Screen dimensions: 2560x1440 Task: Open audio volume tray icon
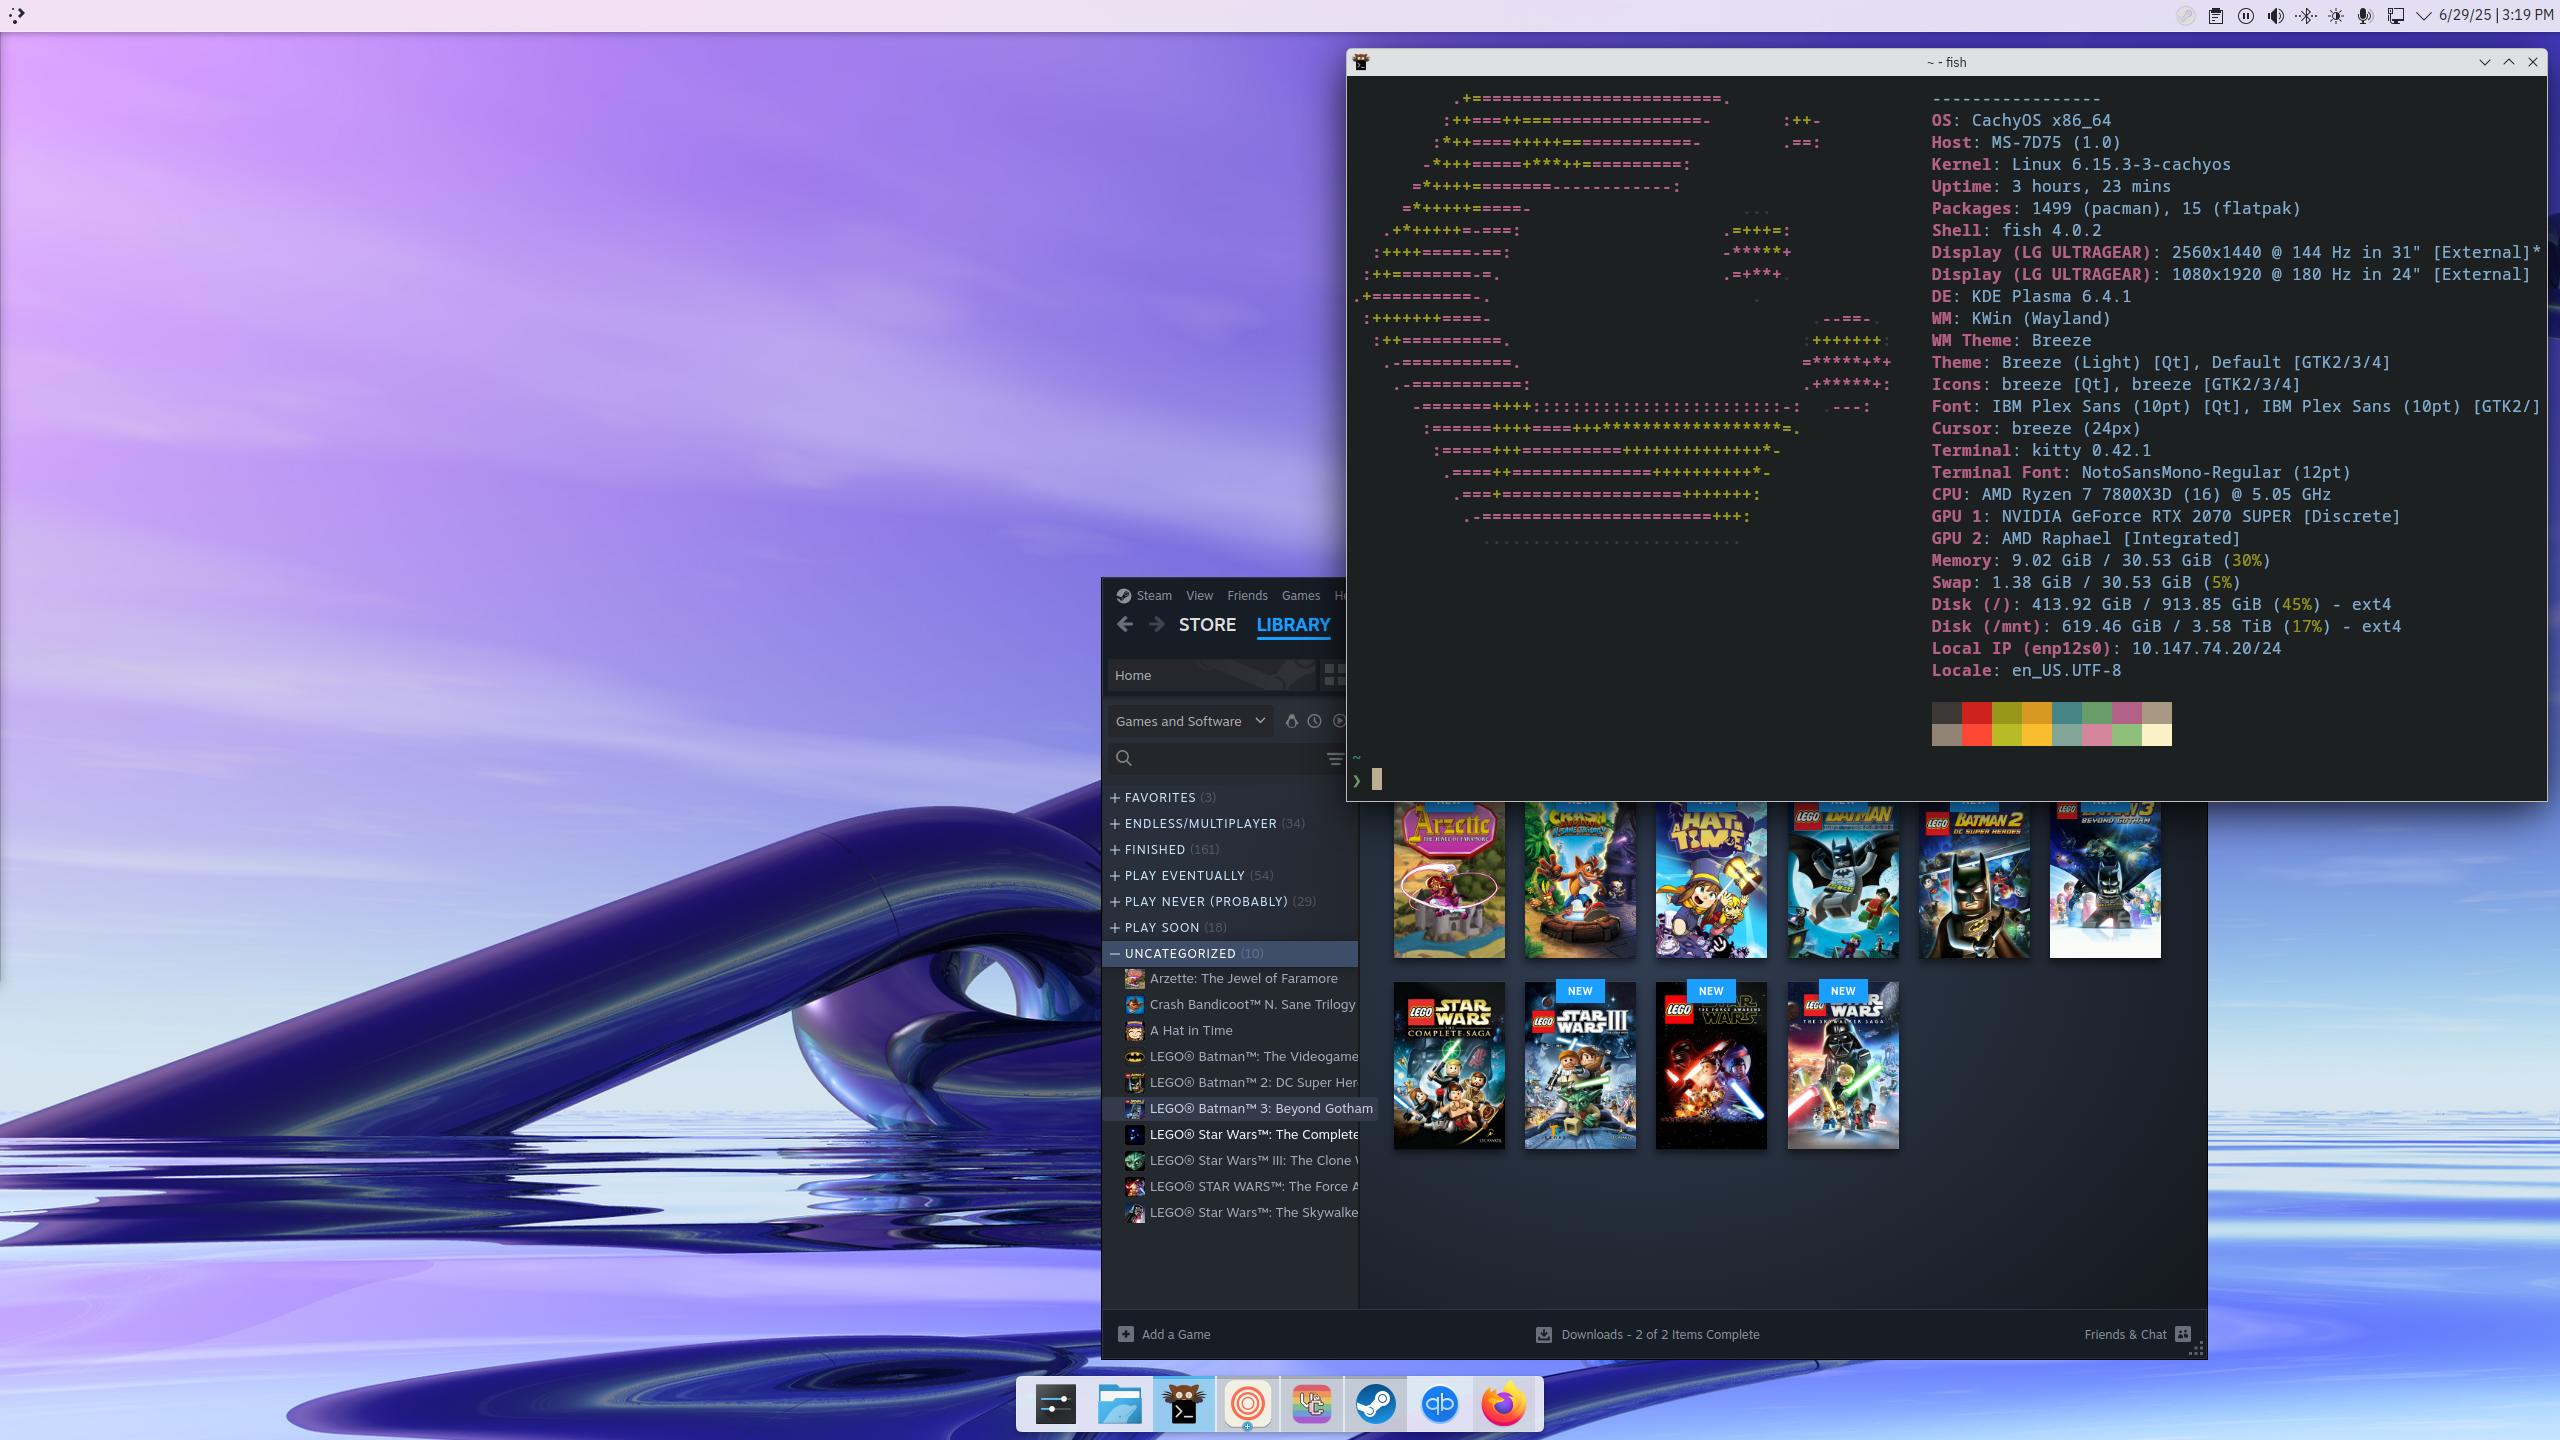pos(2276,16)
